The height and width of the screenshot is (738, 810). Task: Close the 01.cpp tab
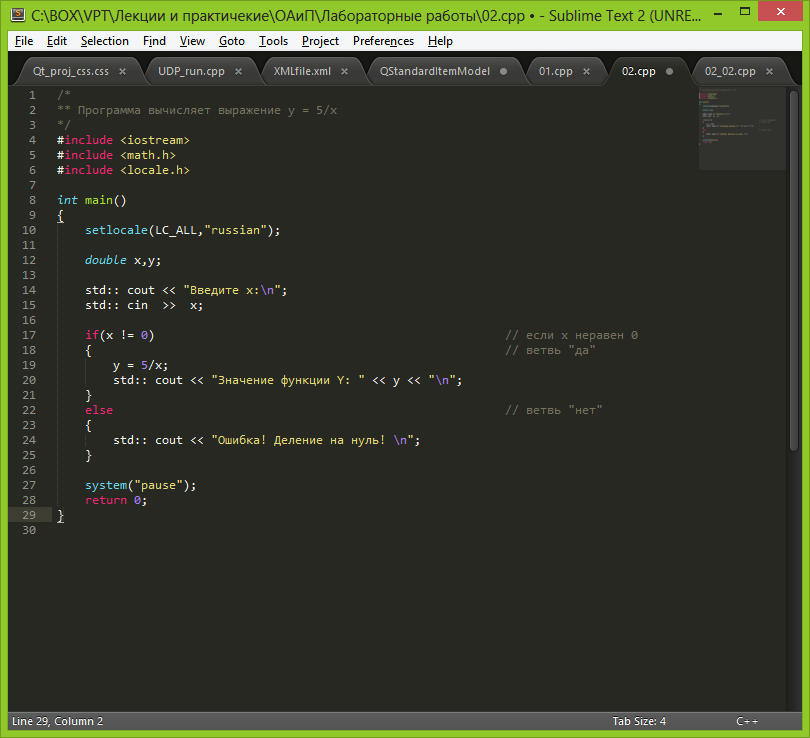(586, 72)
